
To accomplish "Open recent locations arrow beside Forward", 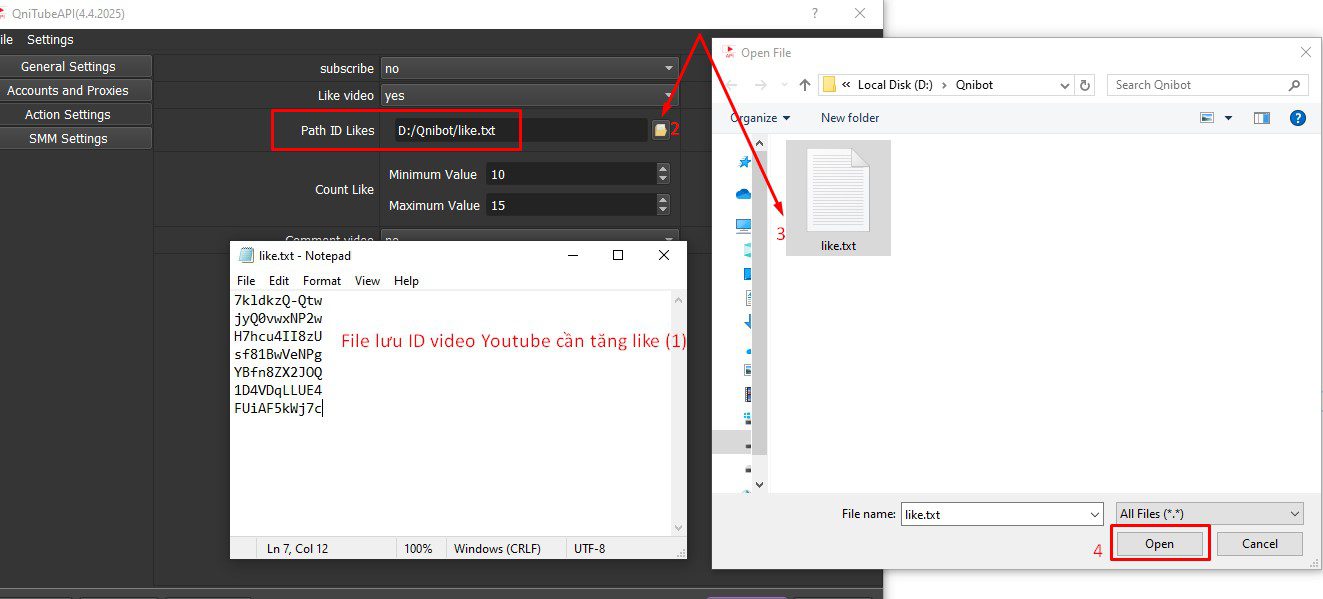I will (783, 85).
